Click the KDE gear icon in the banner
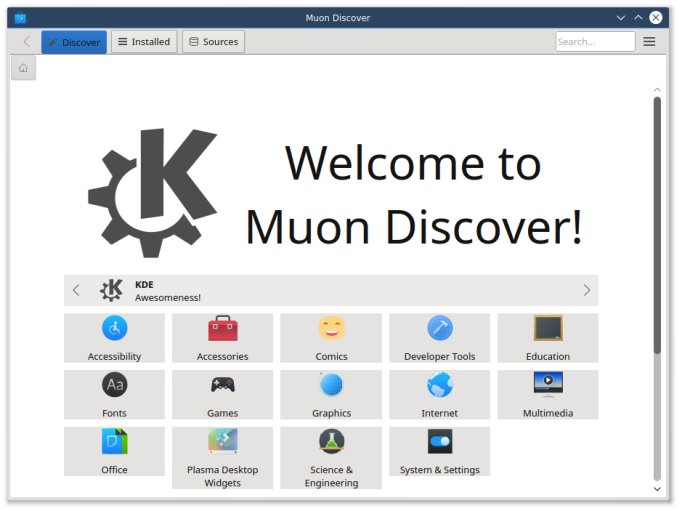 [111, 290]
